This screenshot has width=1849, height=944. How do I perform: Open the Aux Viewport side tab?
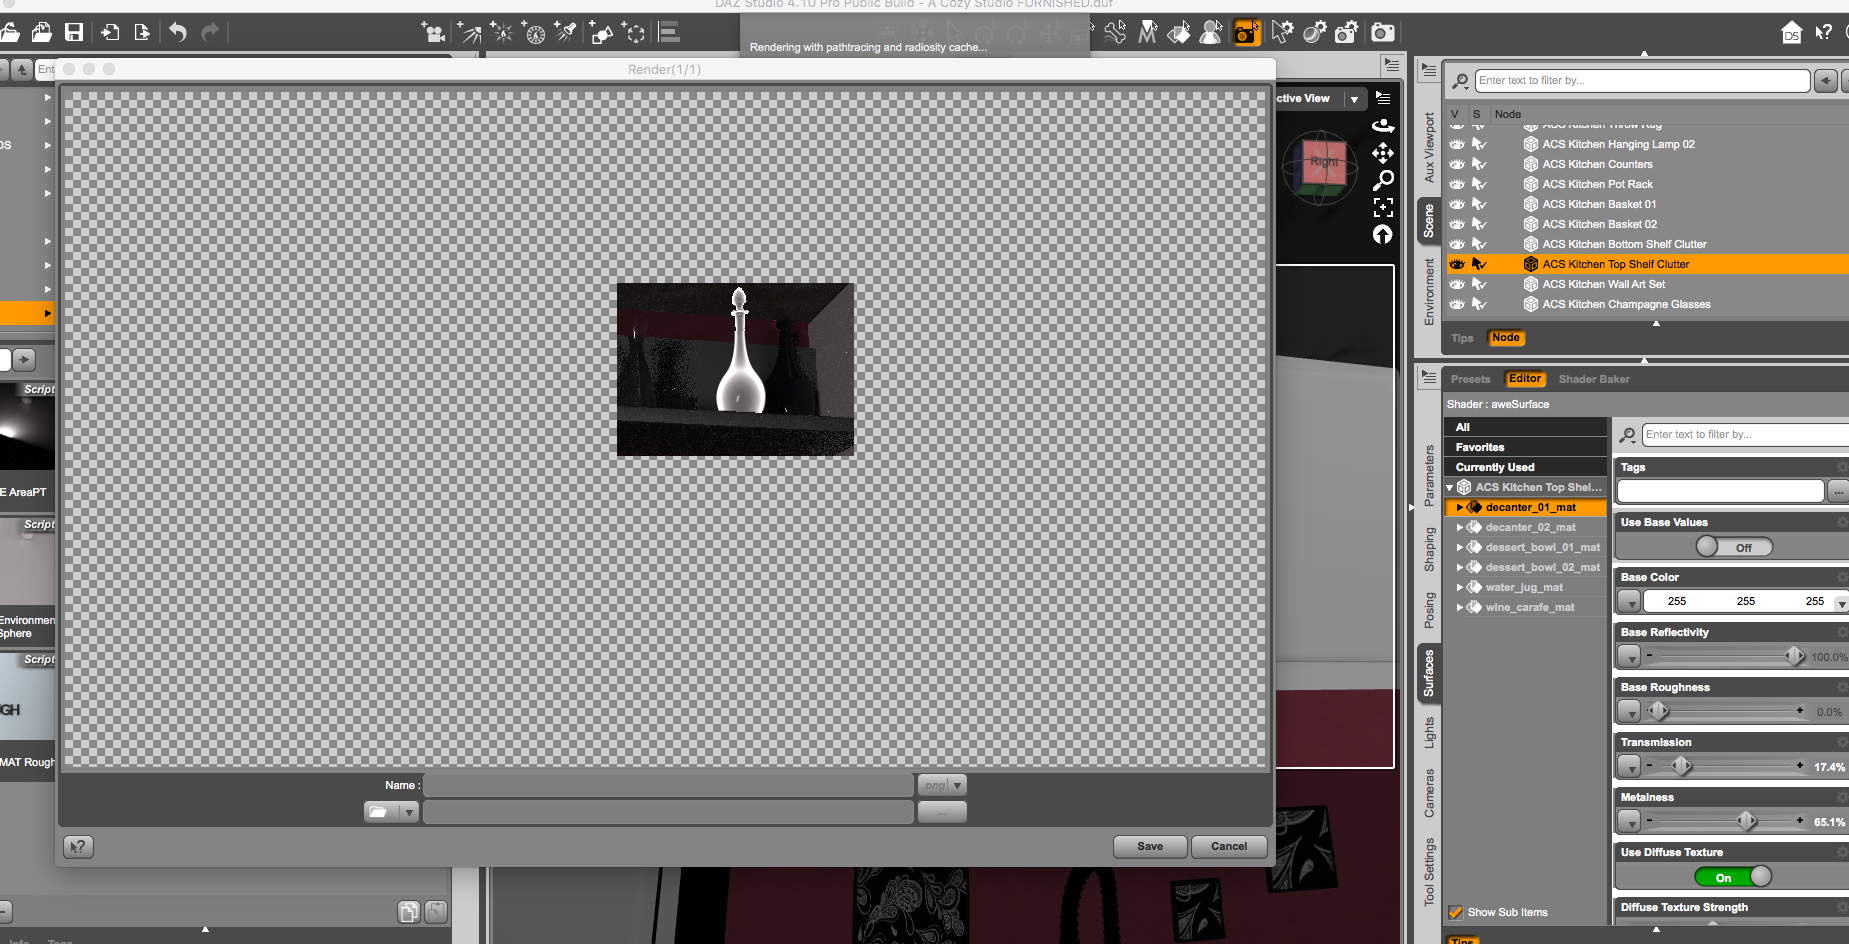(x=1429, y=147)
